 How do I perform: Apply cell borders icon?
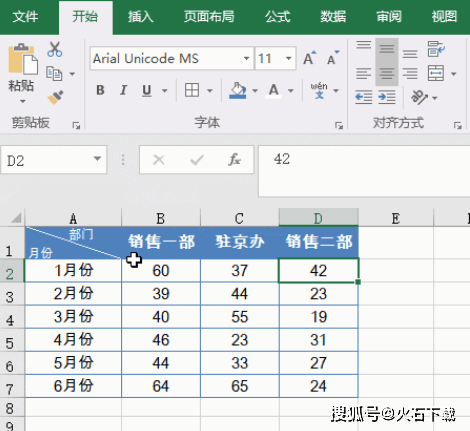pos(192,90)
